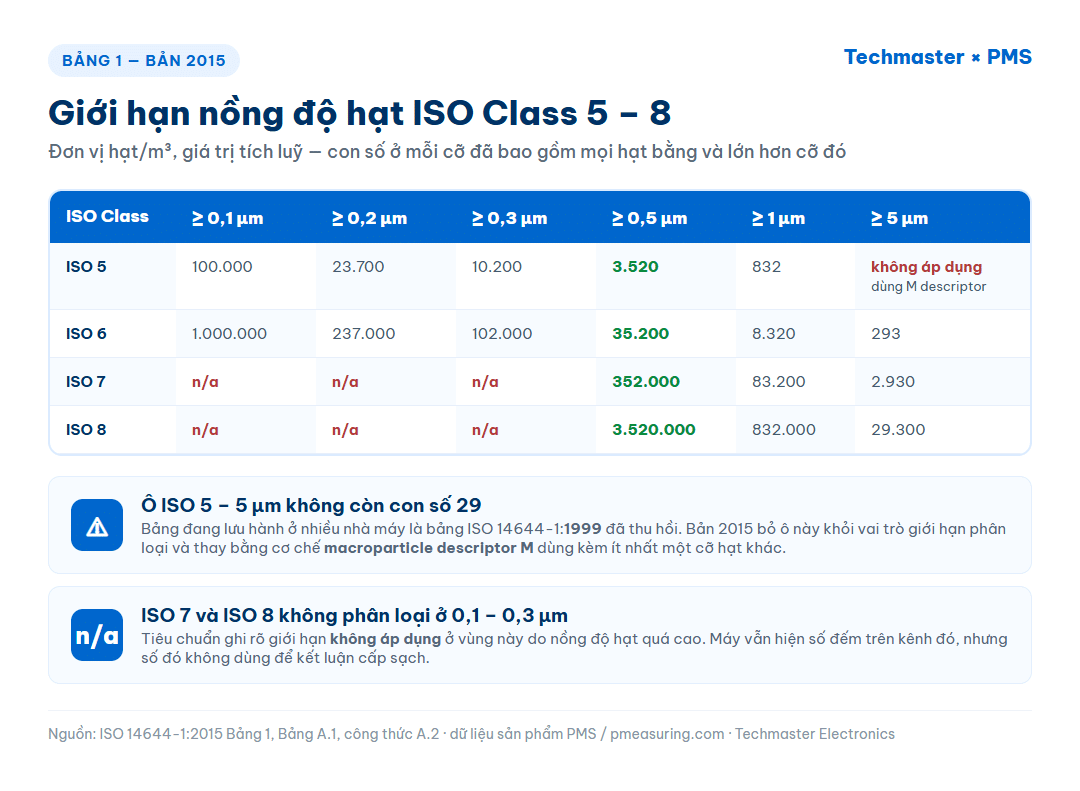Screen dimensions: 1080x791
Task: Click the Techmaster × PMS logo text
Action: tap(938, 57)
